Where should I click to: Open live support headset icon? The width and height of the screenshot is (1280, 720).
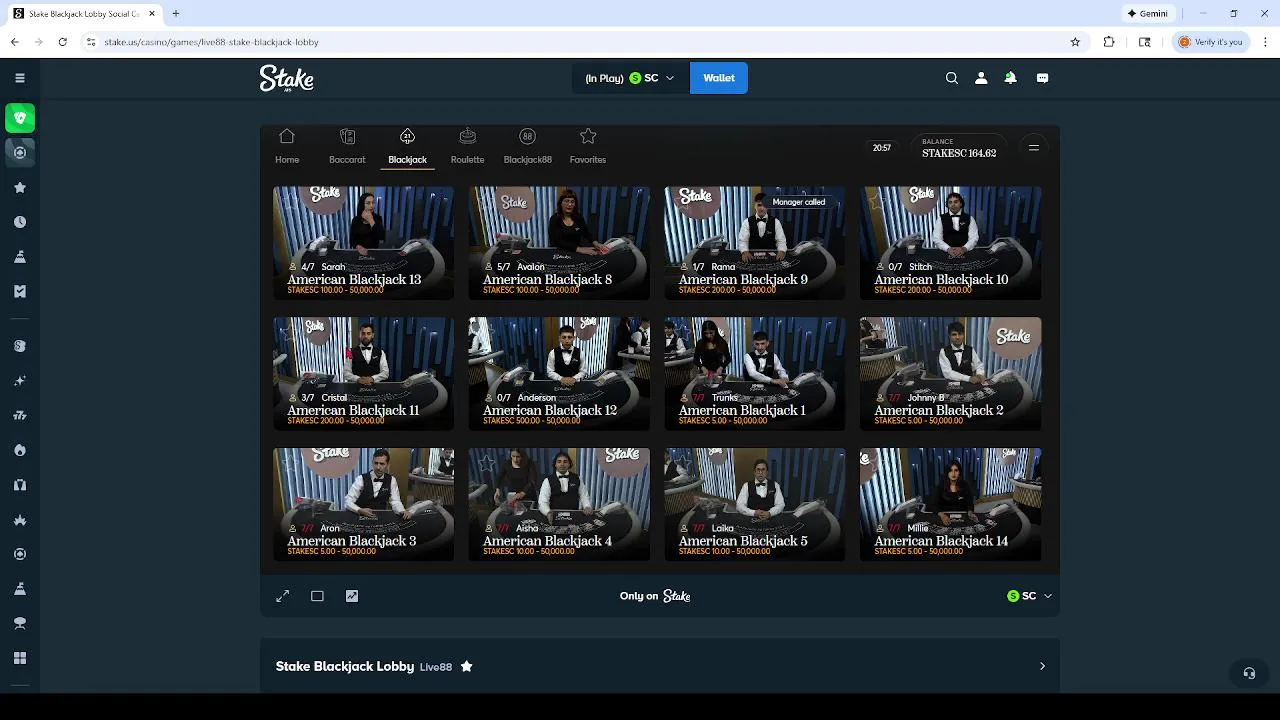coord(1249,673)
